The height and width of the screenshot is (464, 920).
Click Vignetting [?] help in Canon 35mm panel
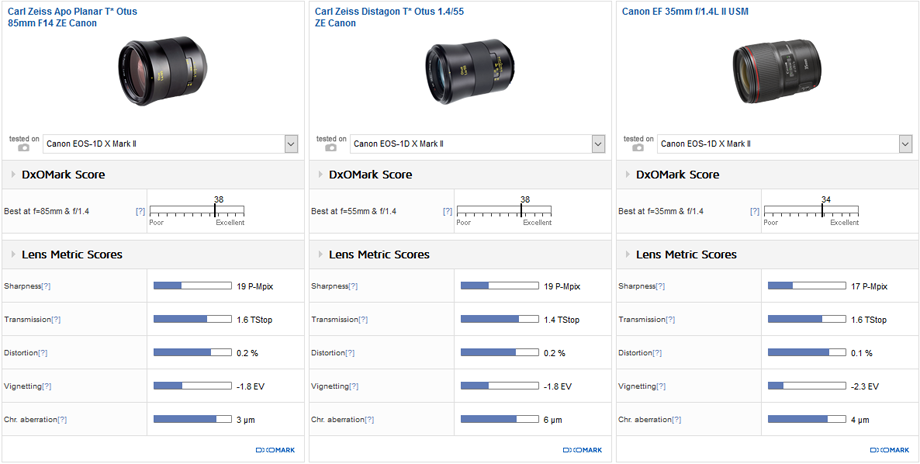click(661, 387)
